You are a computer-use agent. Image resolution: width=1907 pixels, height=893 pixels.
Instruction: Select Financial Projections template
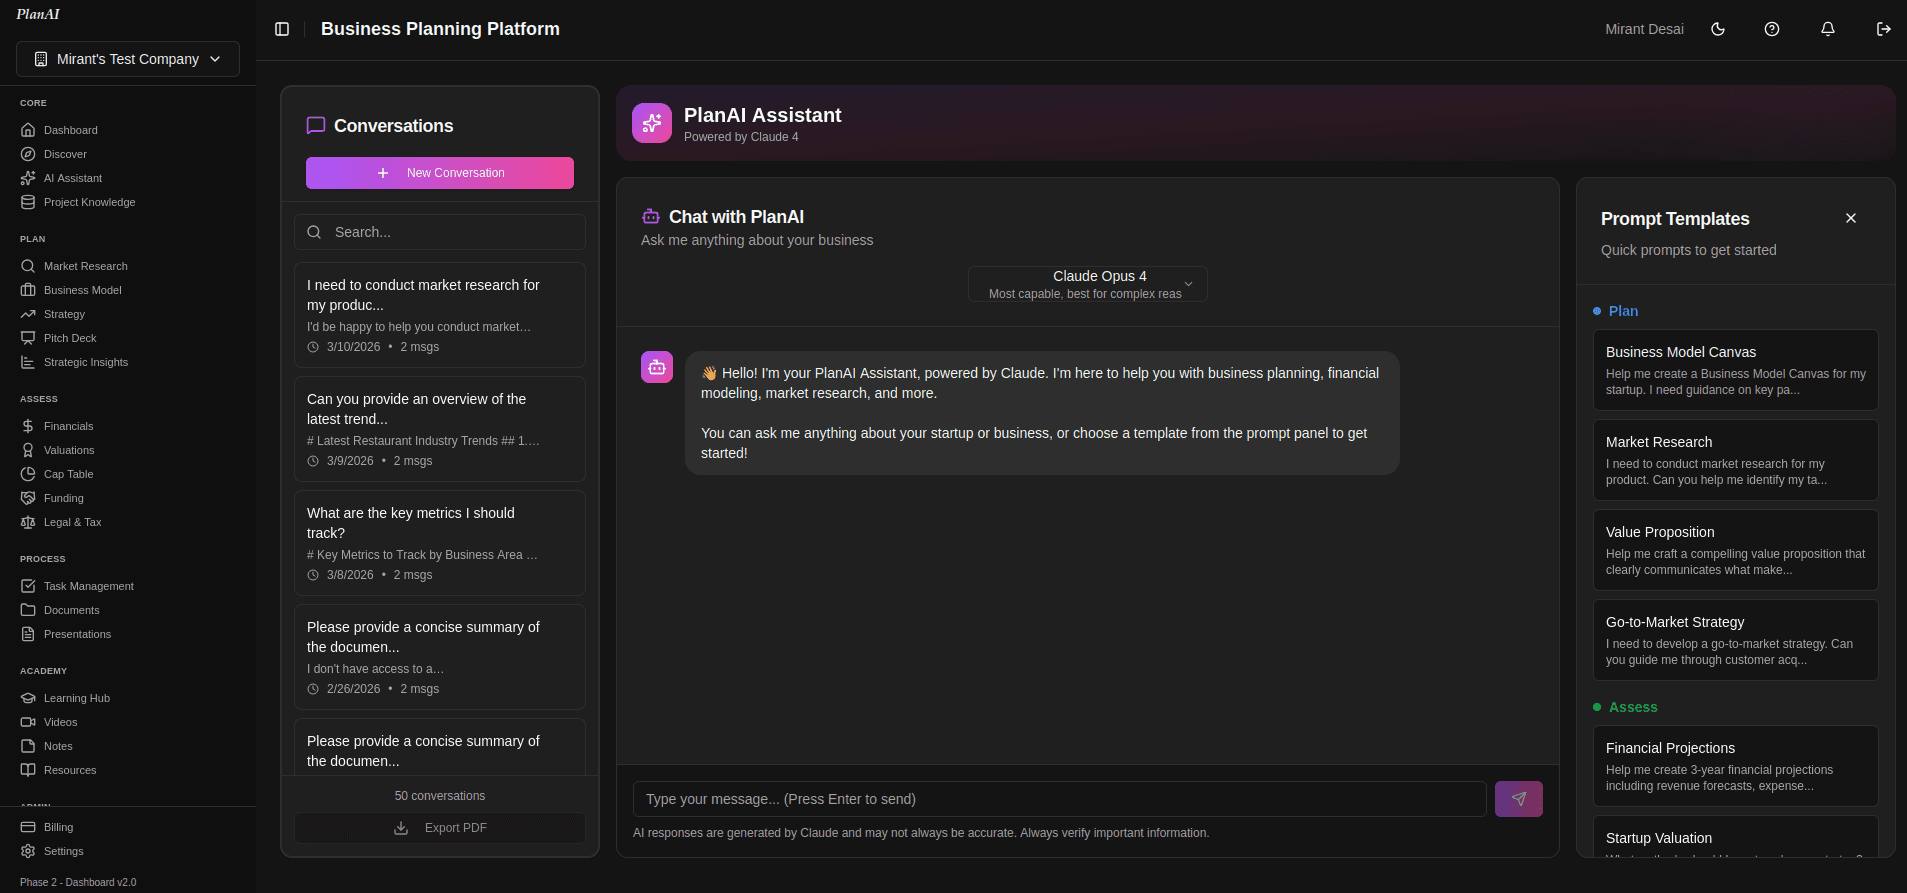coord(1736,766)
